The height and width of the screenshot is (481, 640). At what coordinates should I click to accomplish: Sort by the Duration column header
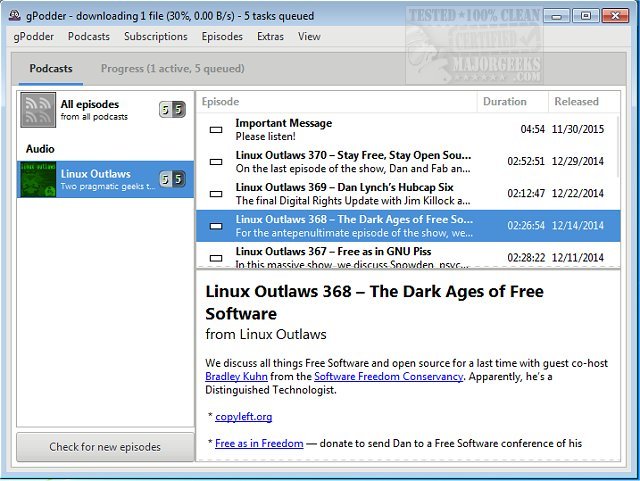coord(512,102)
